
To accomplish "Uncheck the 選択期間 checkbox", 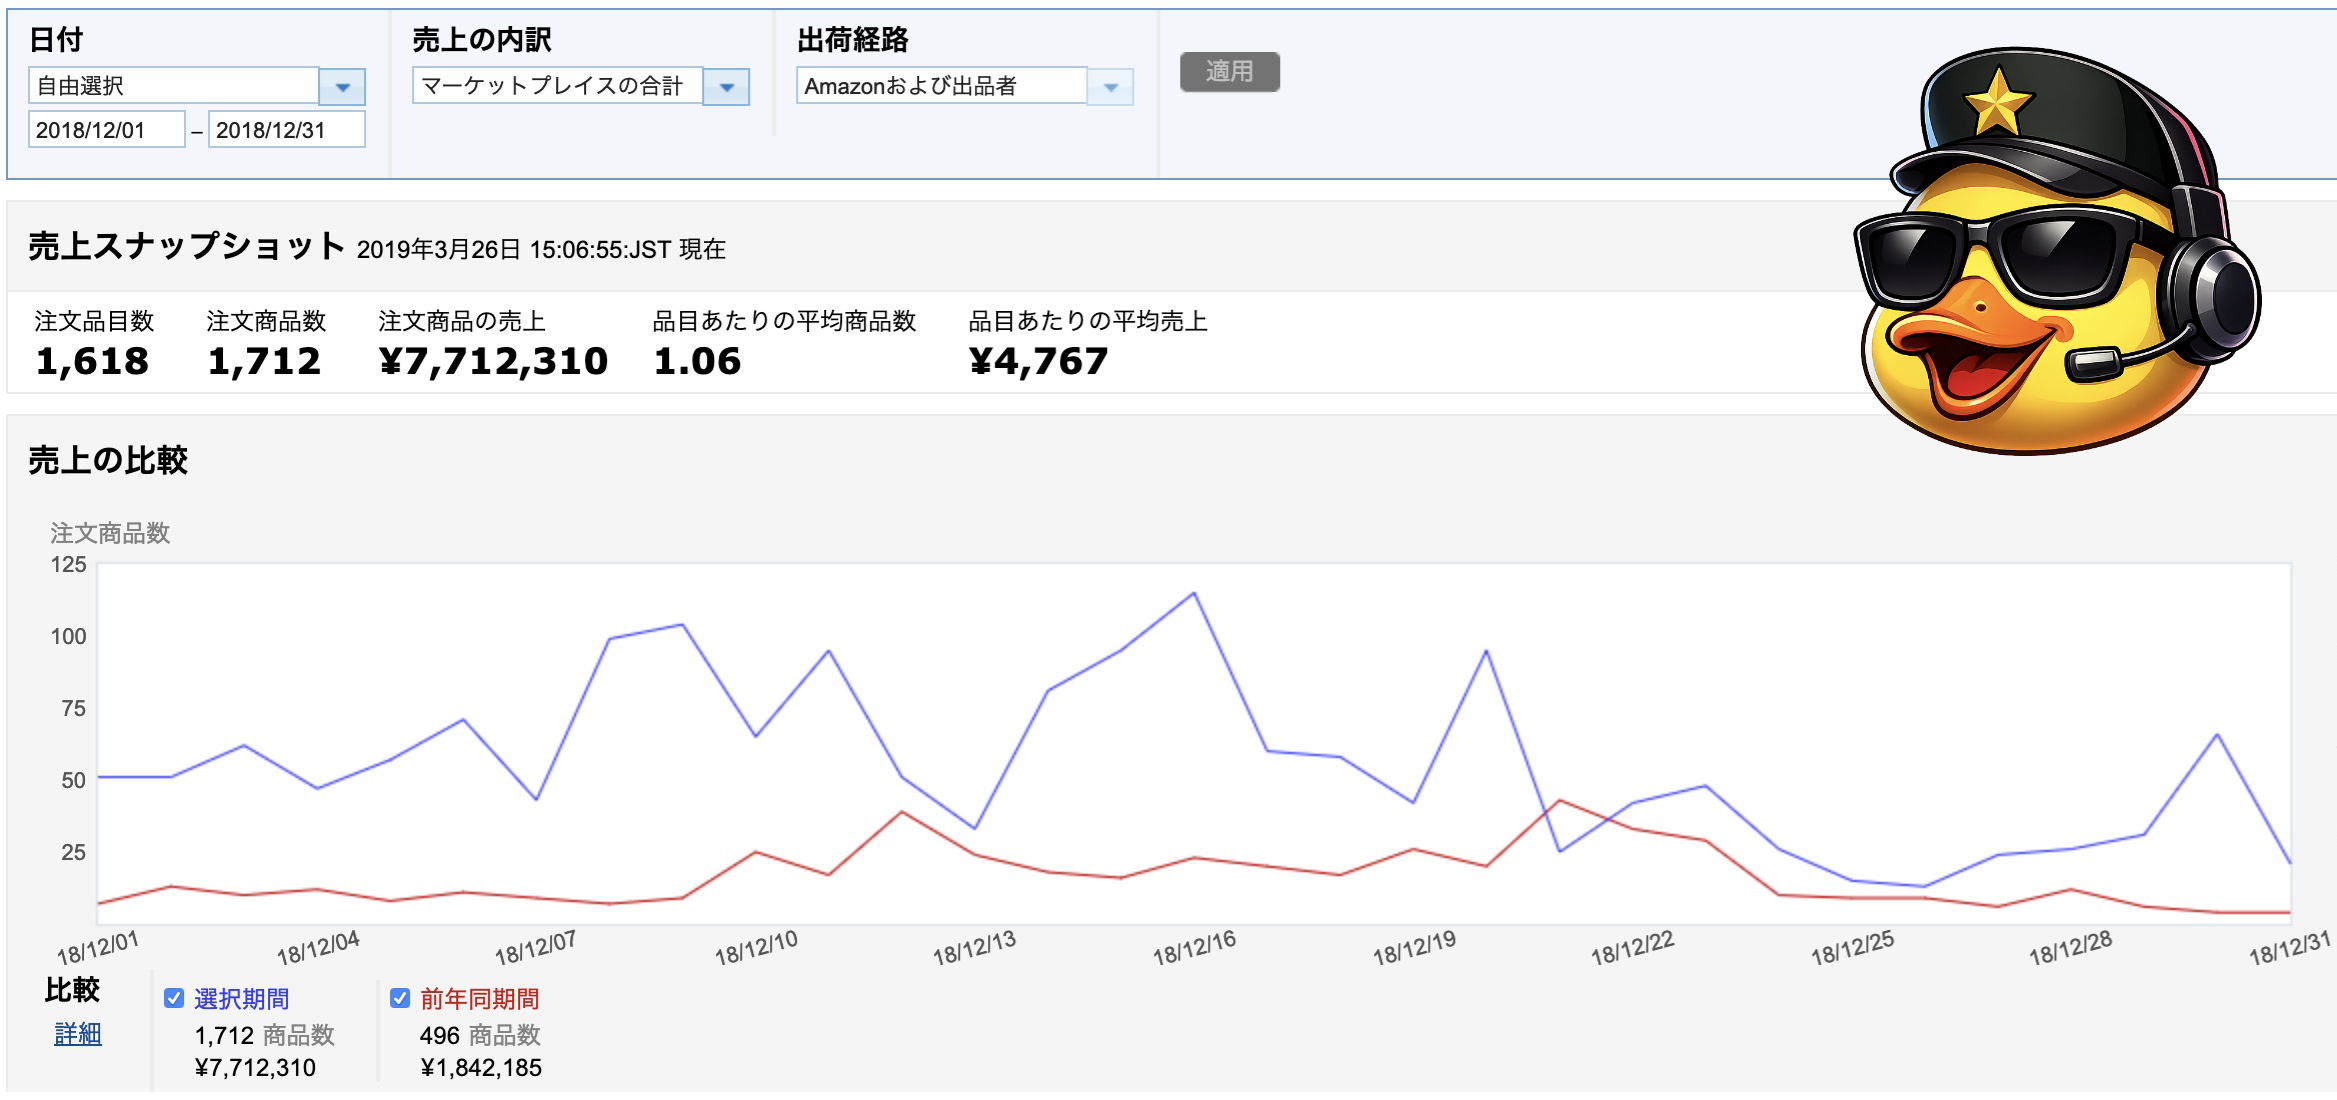I will pos(174,998).
